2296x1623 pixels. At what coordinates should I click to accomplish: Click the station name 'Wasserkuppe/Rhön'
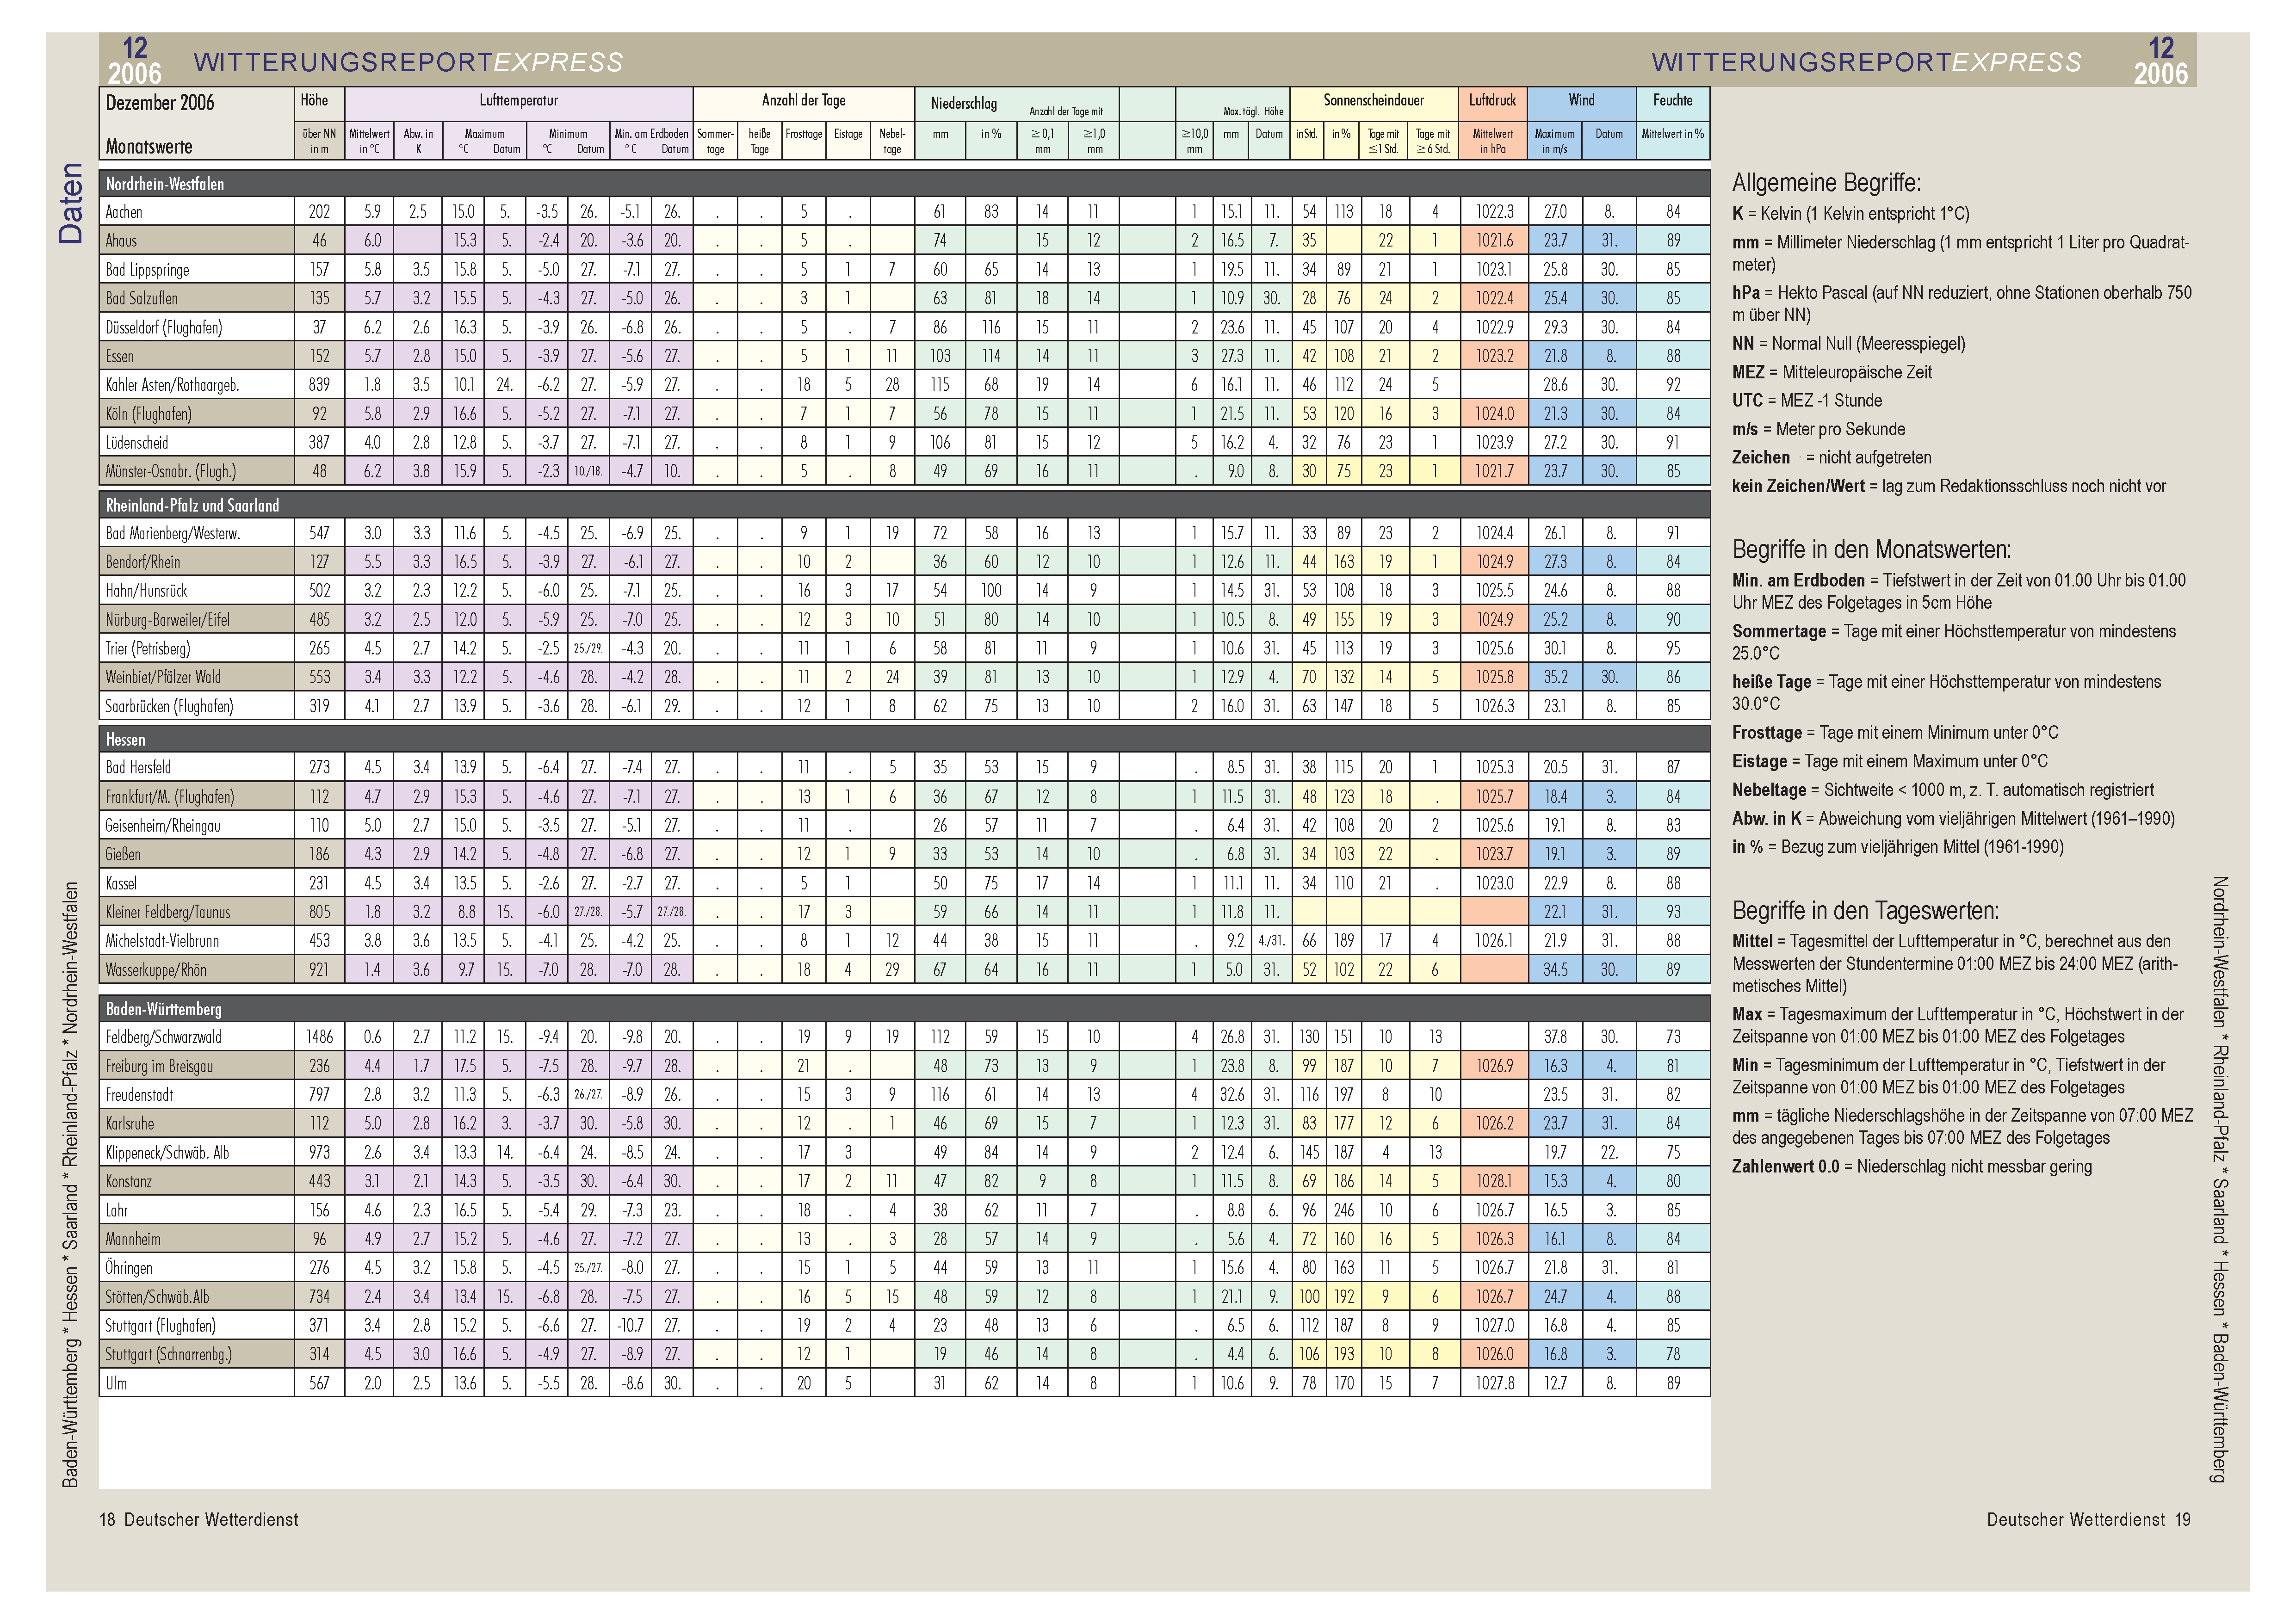pos(155,969)
